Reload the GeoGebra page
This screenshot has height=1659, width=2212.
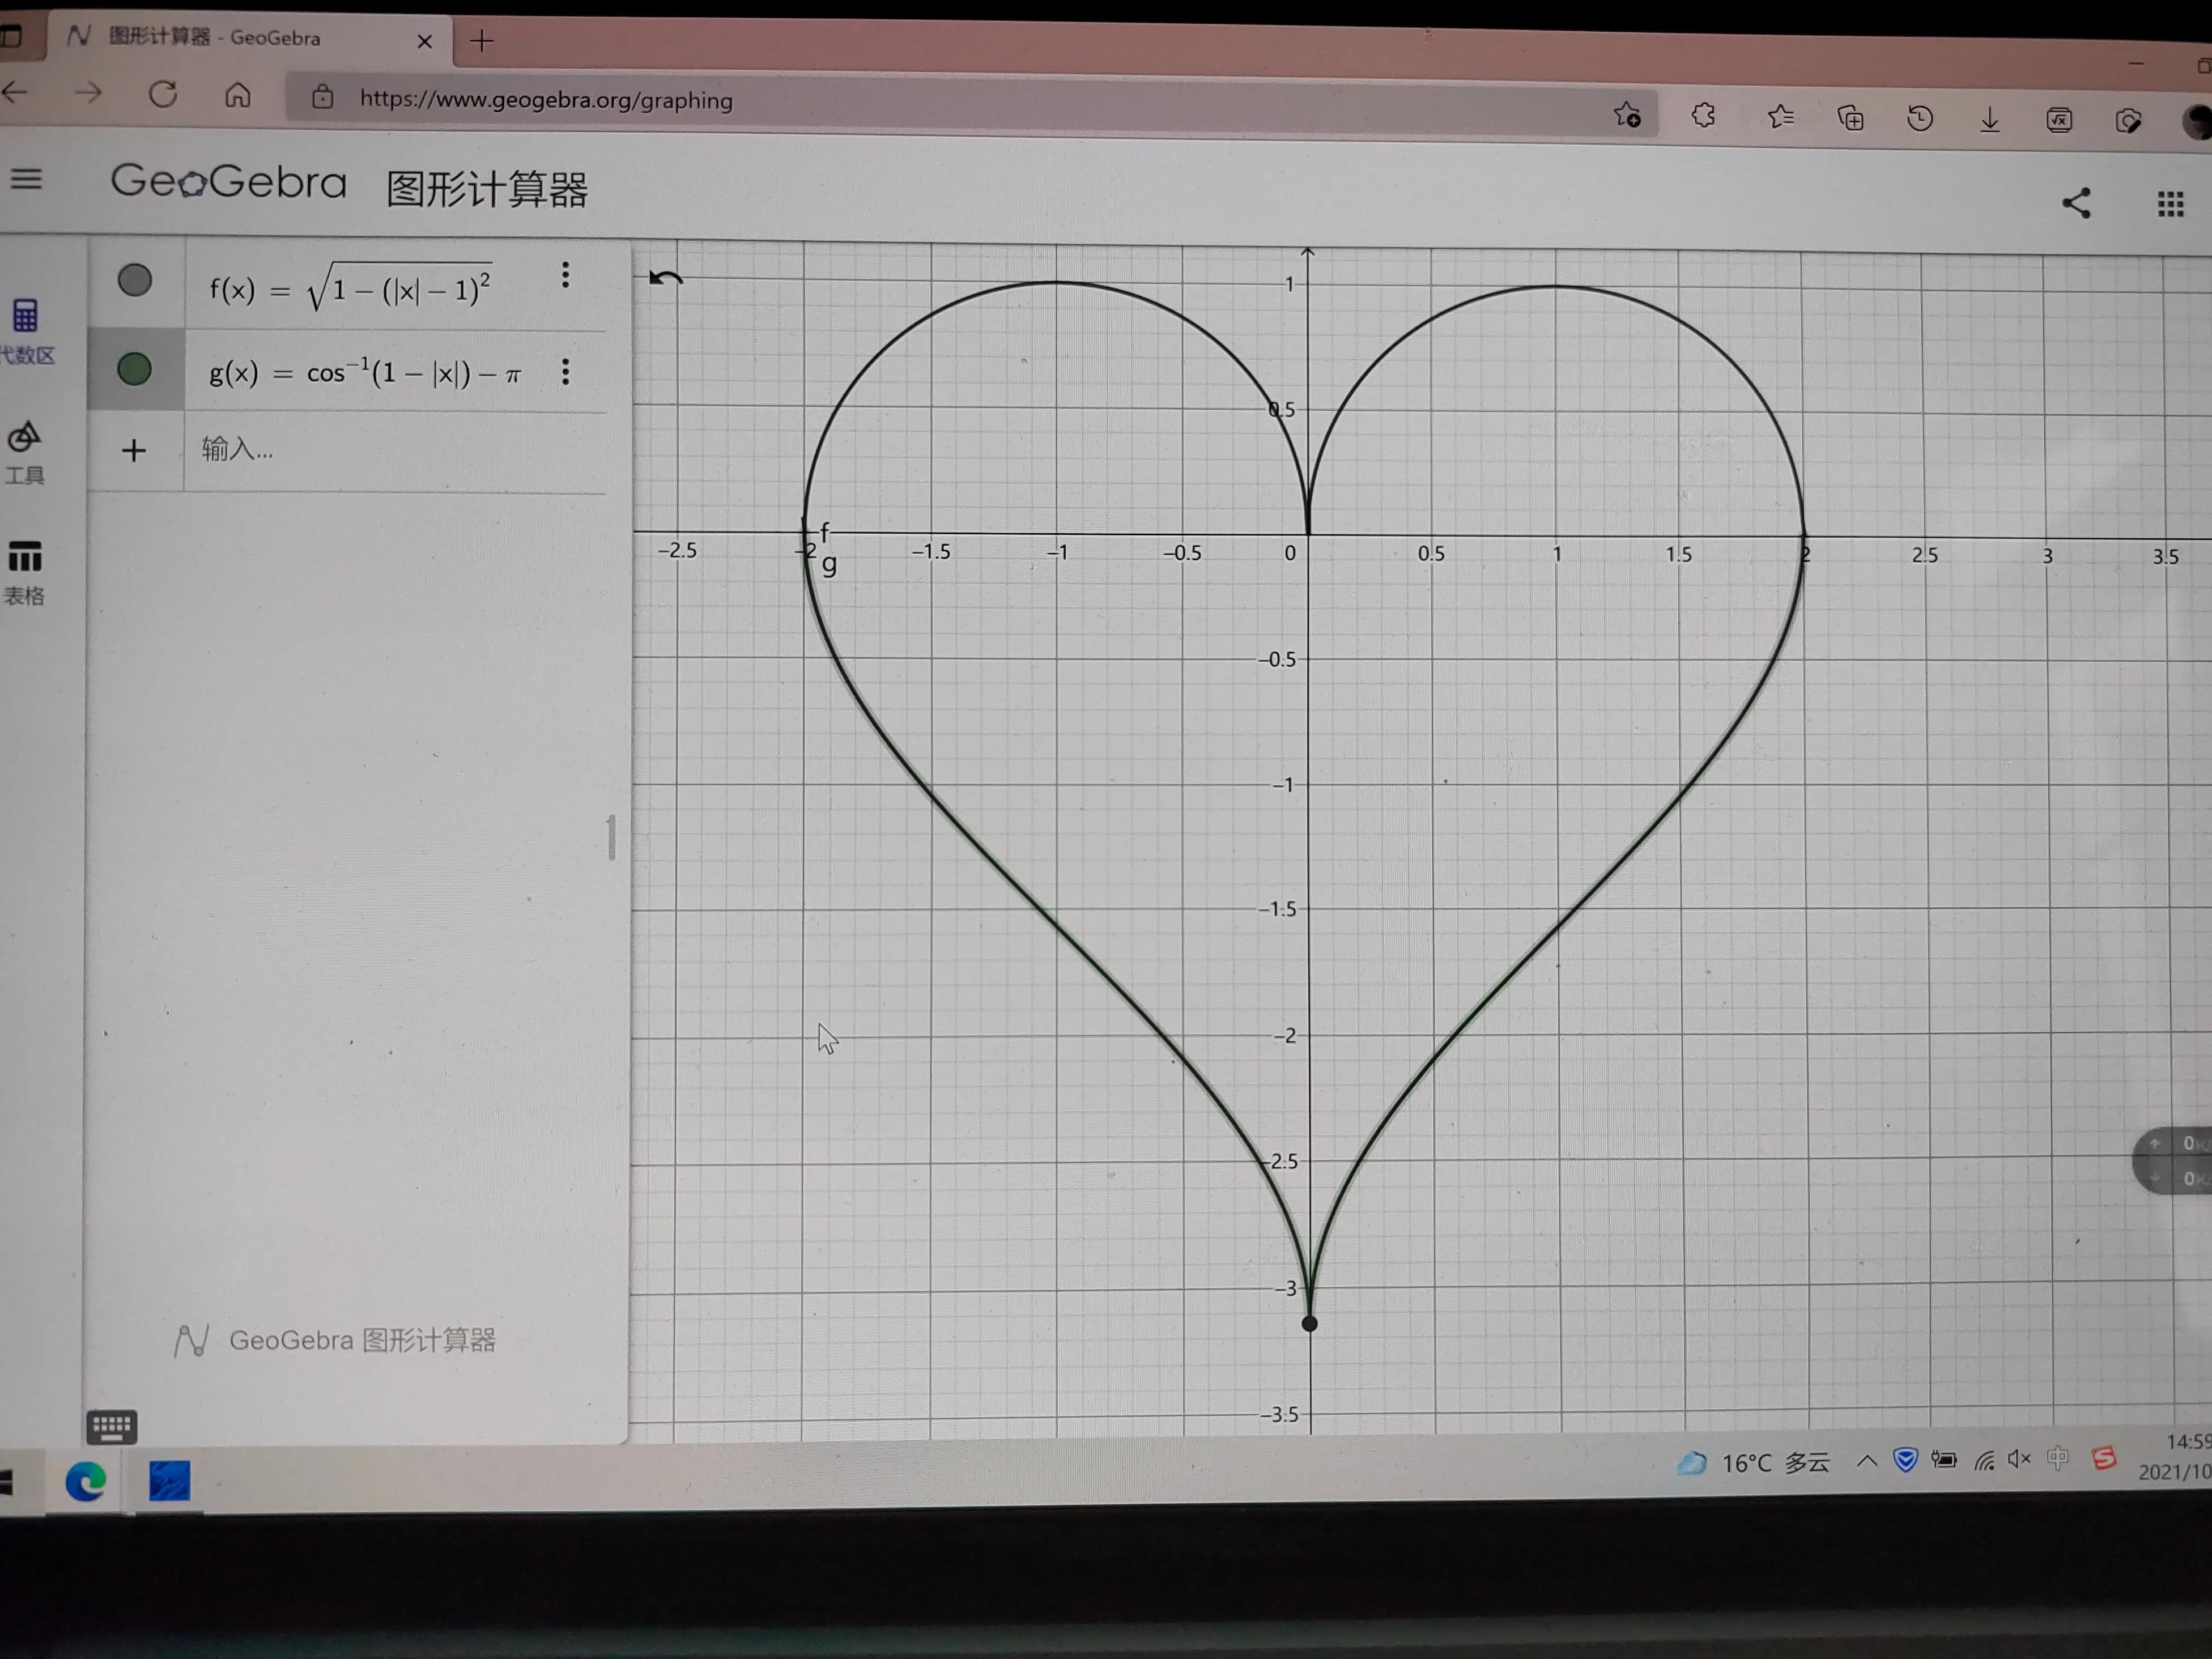click(x=163, y=95)
